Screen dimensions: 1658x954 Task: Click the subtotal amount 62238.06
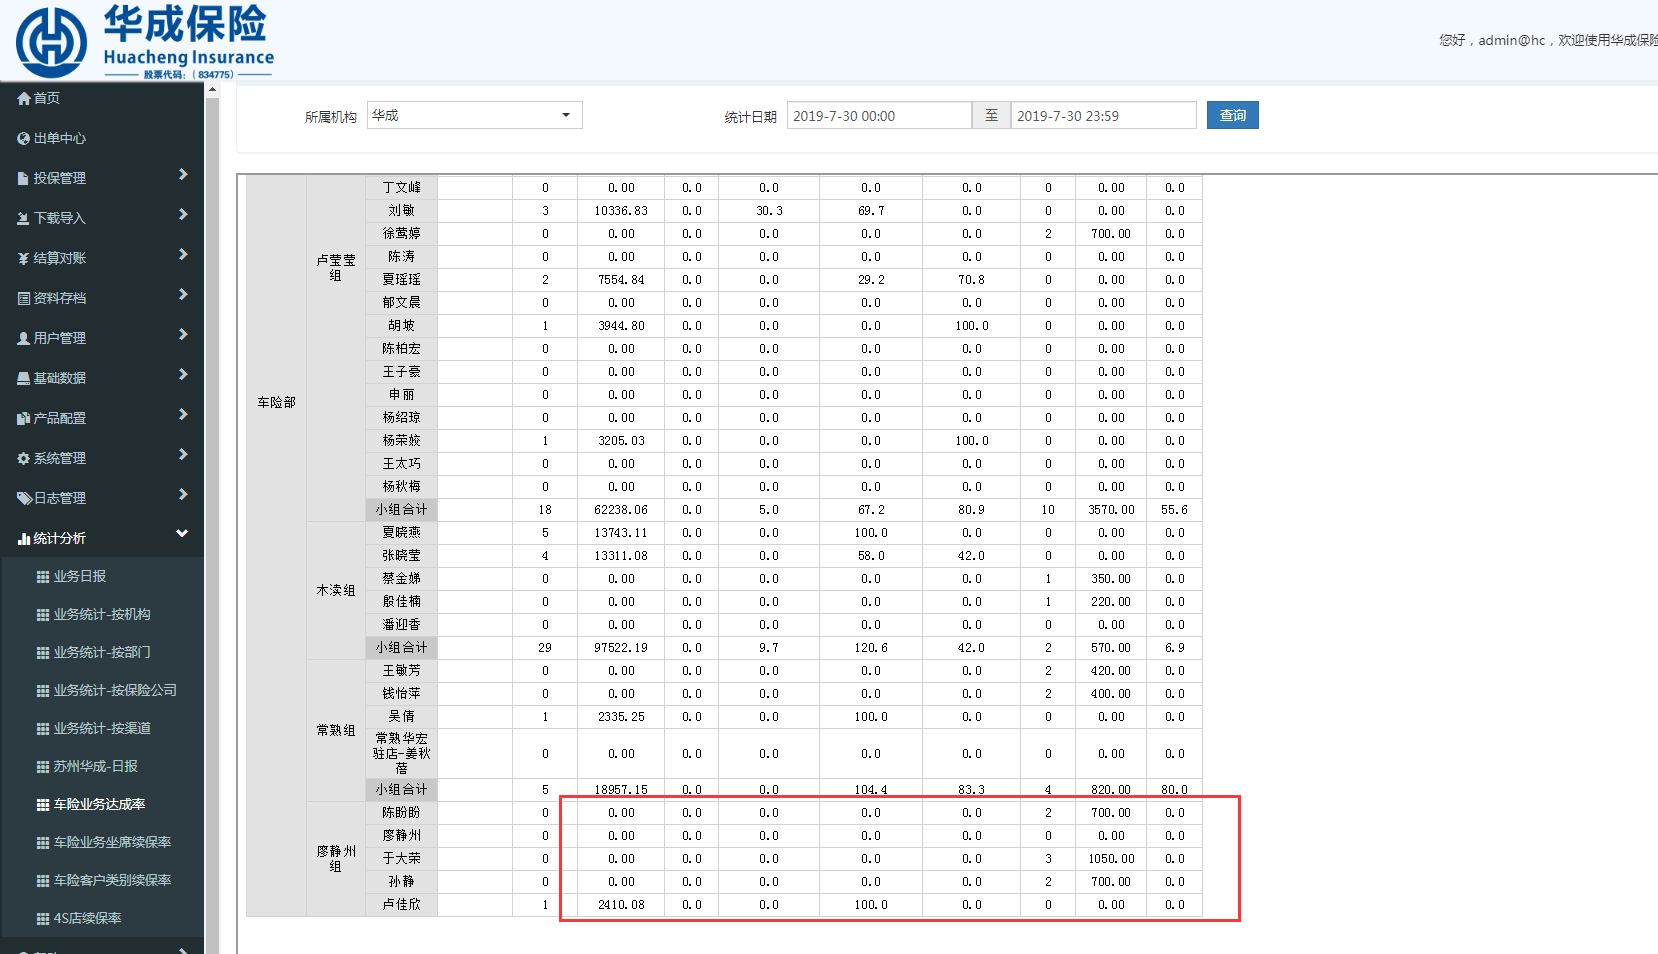621,510
